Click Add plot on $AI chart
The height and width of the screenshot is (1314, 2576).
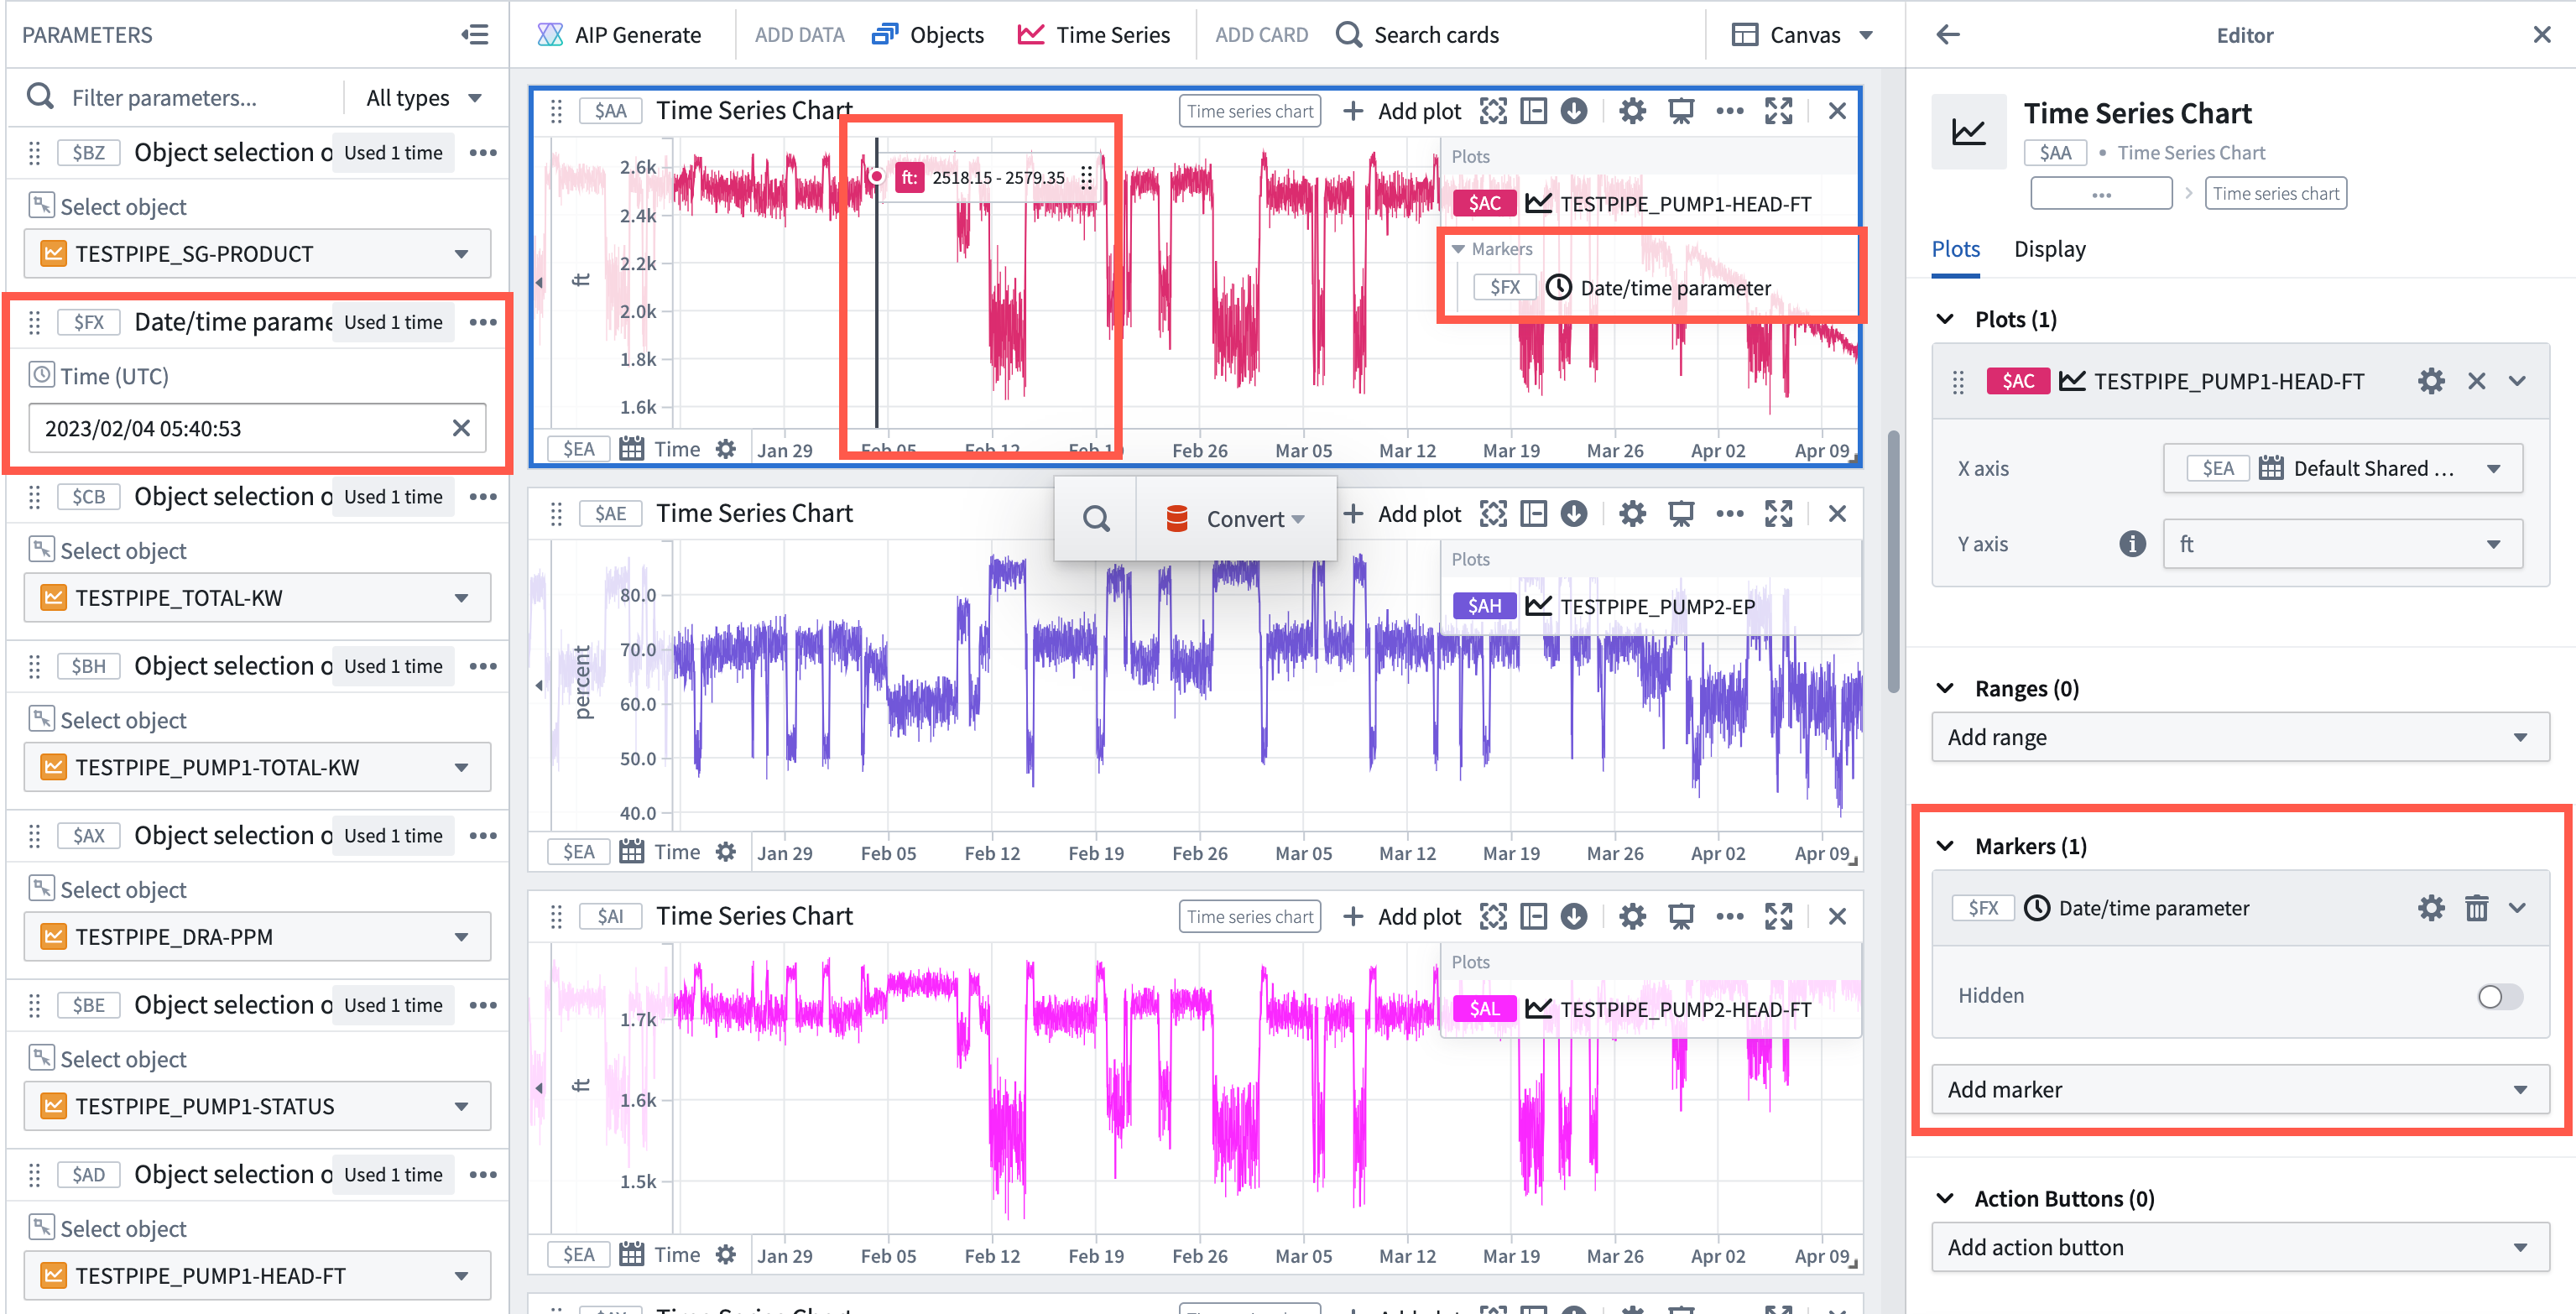coord(1401,916)
